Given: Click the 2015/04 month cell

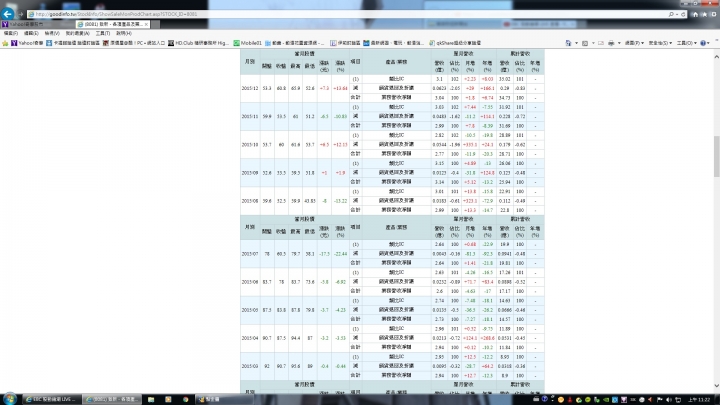Looking at the screenshot, I should pos(249,338).
